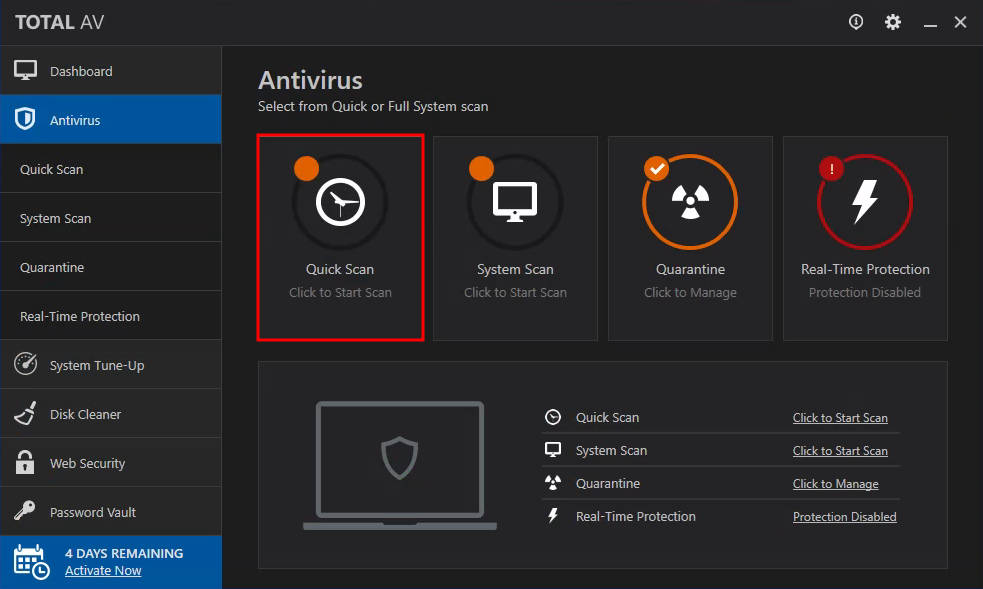This screenshot has height=589, width=983.
Task: Click the System Scan monitor icon card
Action: (515, 202)
